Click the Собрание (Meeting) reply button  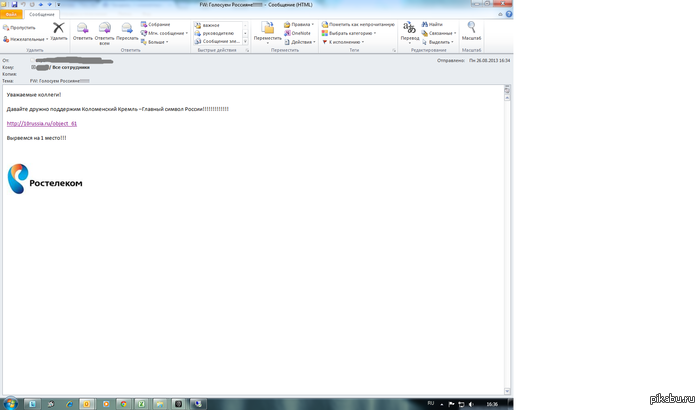pos(157,24)
